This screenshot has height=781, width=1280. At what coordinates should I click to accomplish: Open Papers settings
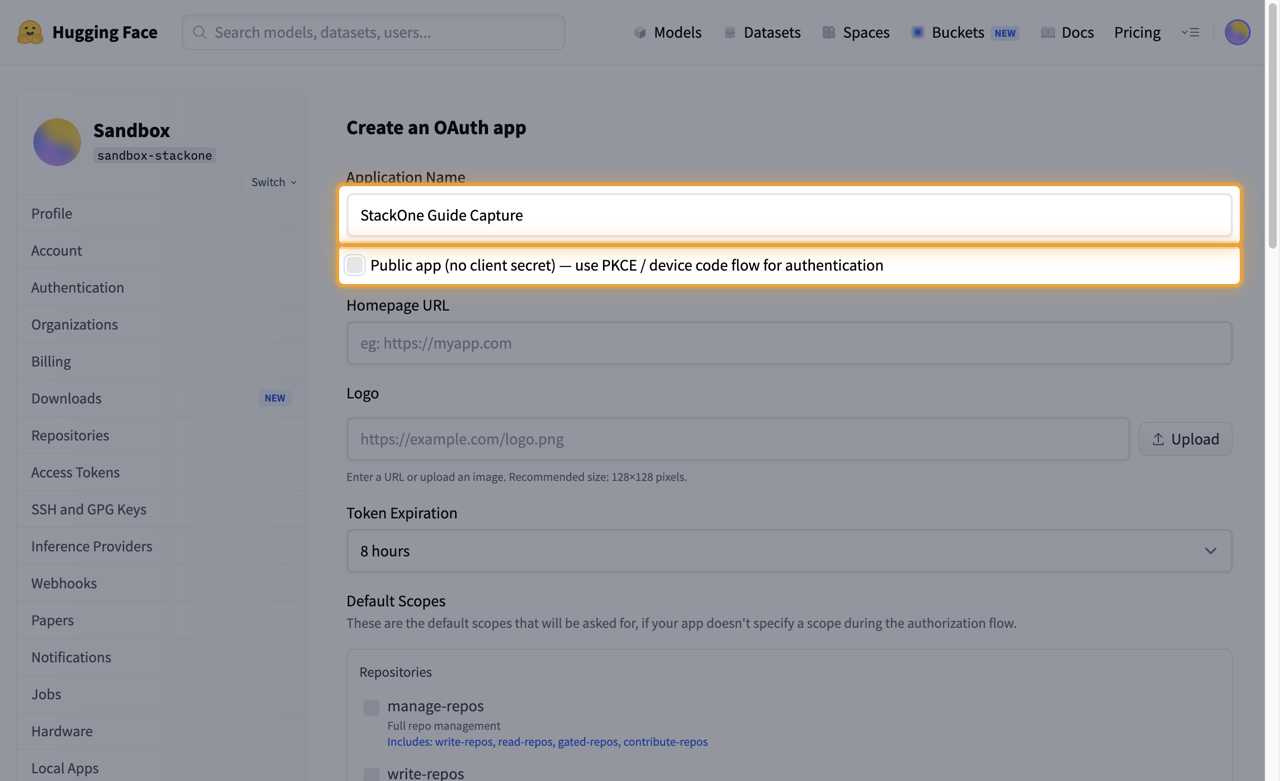(x=161, y=620)
